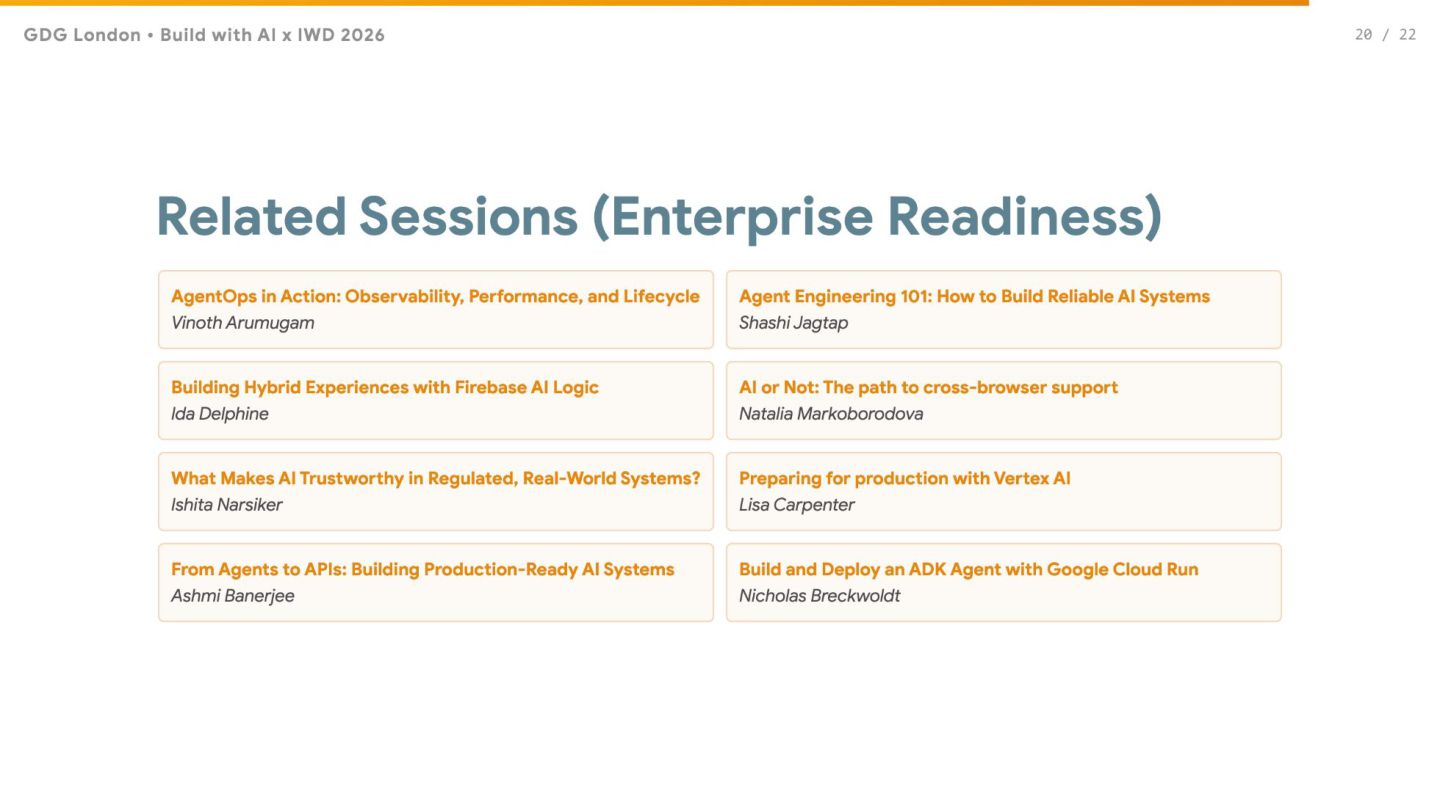
Task: Click speaker name Lisa Carpenter
Action: tap(797, 505)
